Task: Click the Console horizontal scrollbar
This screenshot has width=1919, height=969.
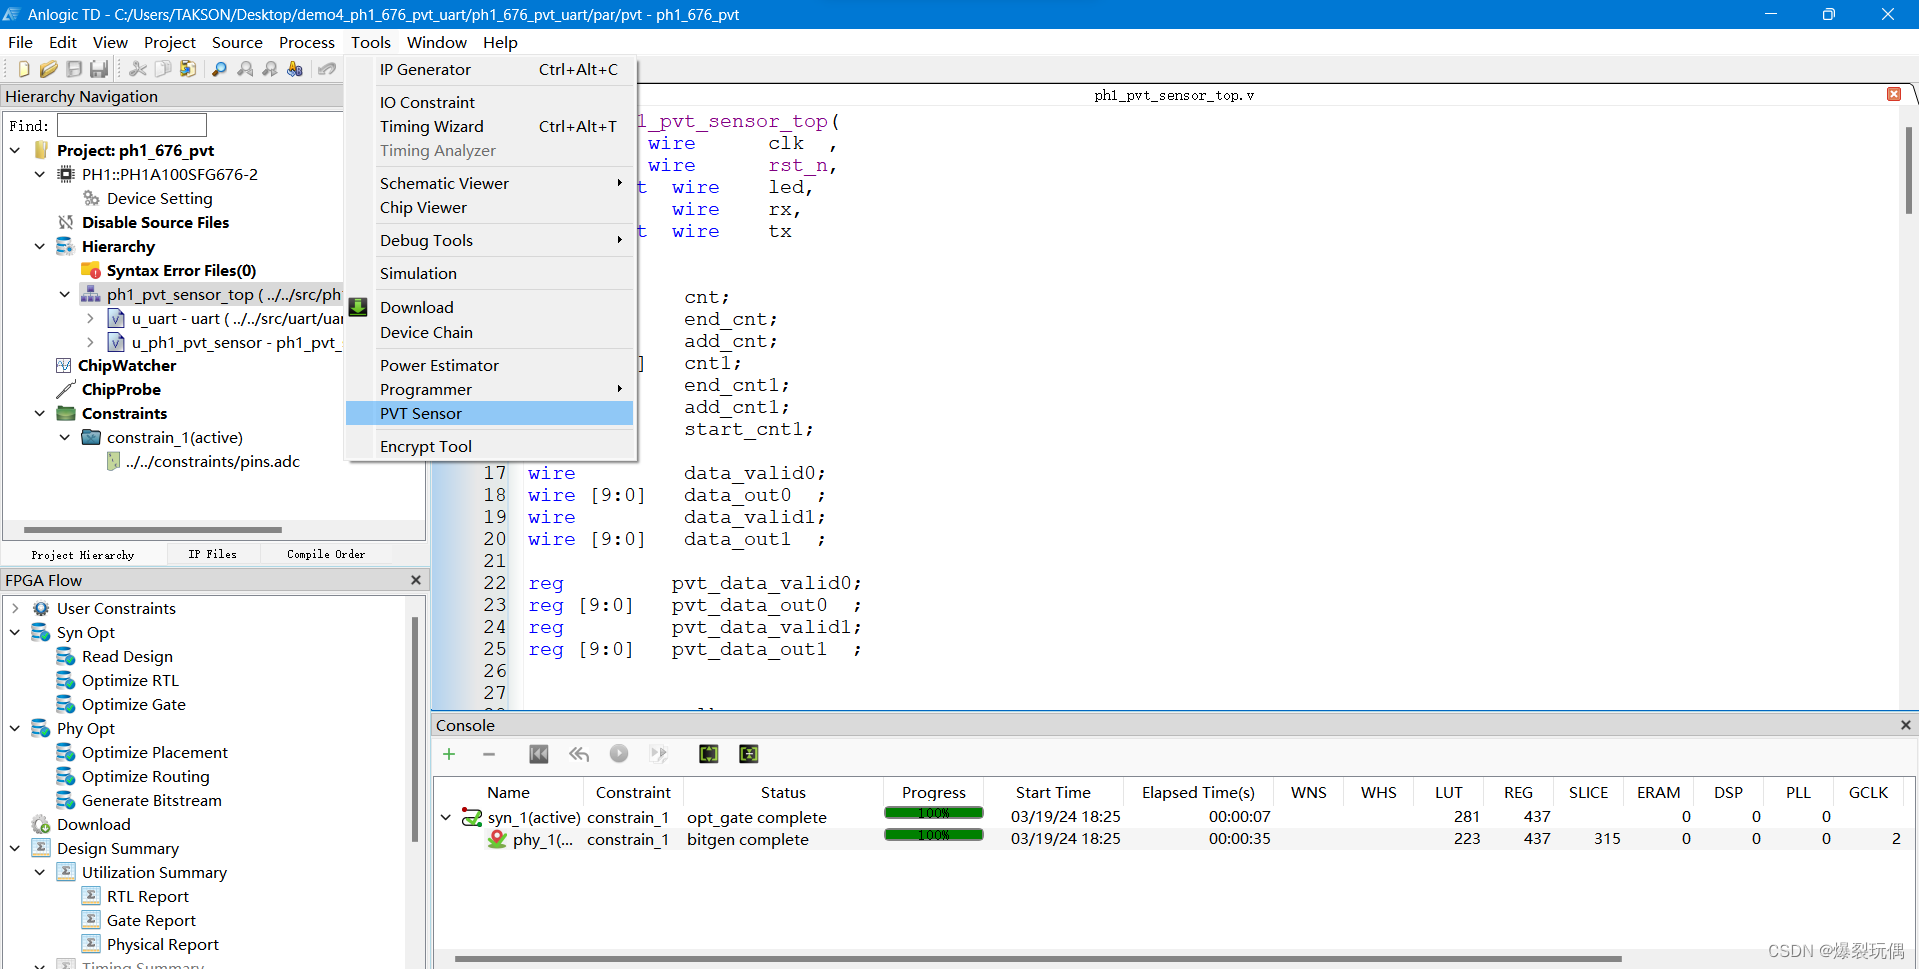Action: pyautogui.click(x=1038, y=959)
